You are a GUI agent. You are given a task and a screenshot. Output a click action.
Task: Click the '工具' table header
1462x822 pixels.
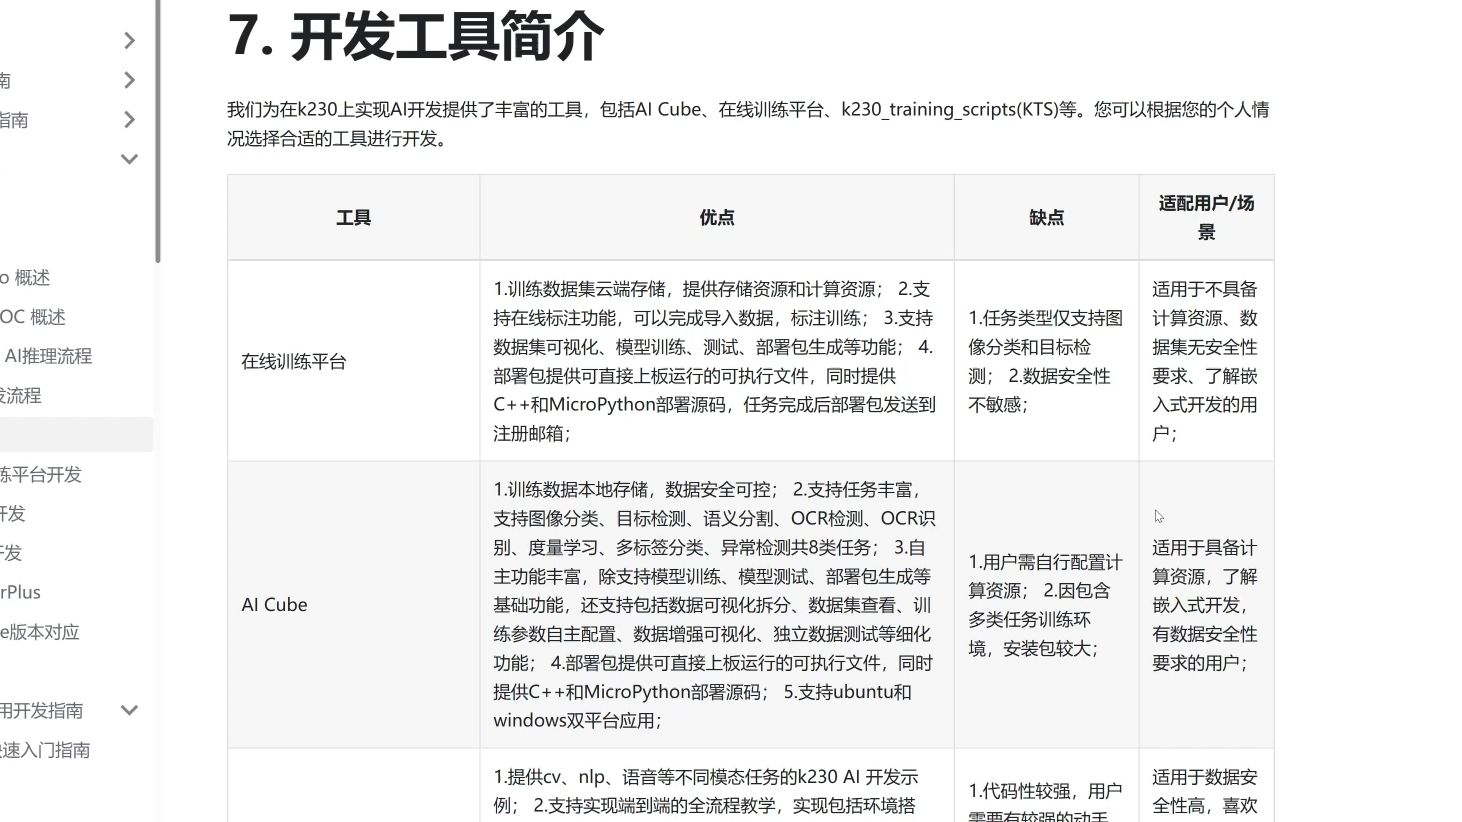354,218
